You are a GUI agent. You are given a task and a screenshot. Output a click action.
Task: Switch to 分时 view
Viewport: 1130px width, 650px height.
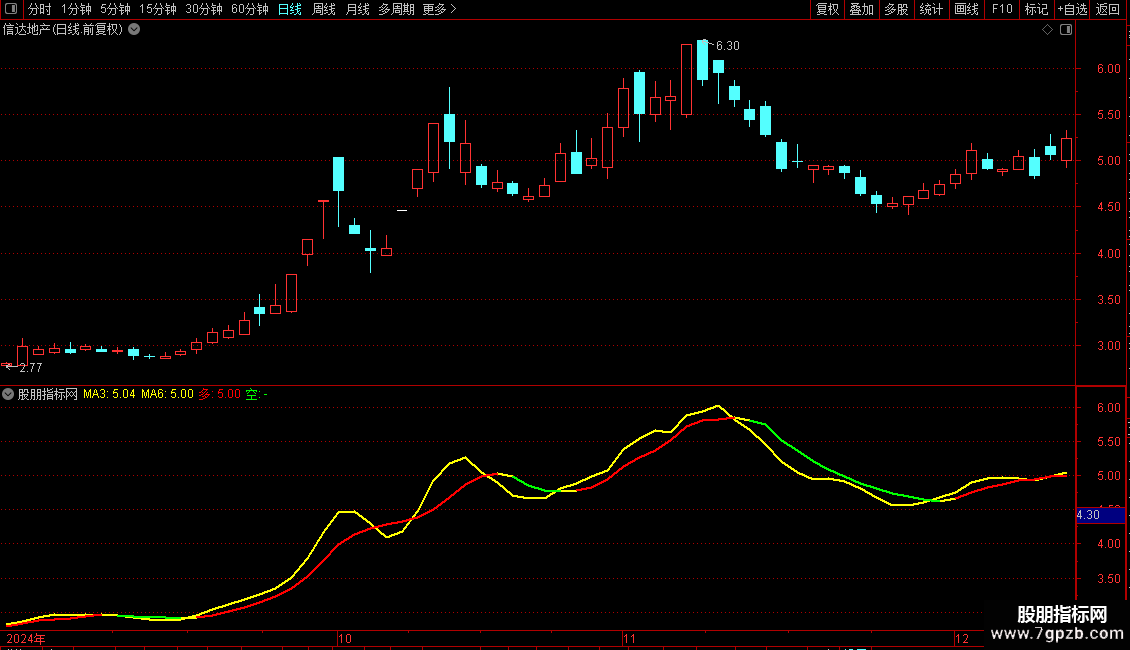[x=40, y=9]
